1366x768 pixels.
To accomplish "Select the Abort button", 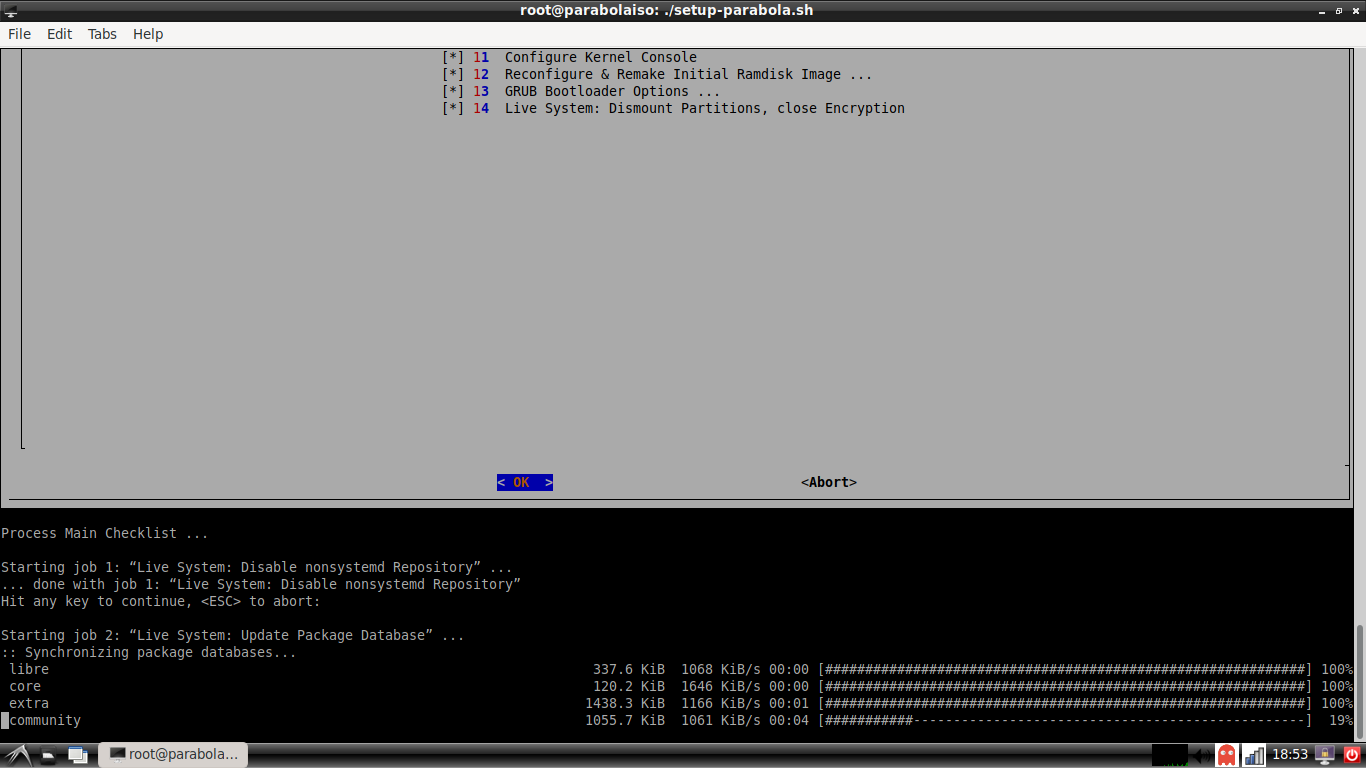I will pyautogui.click(x=829, y=482).
